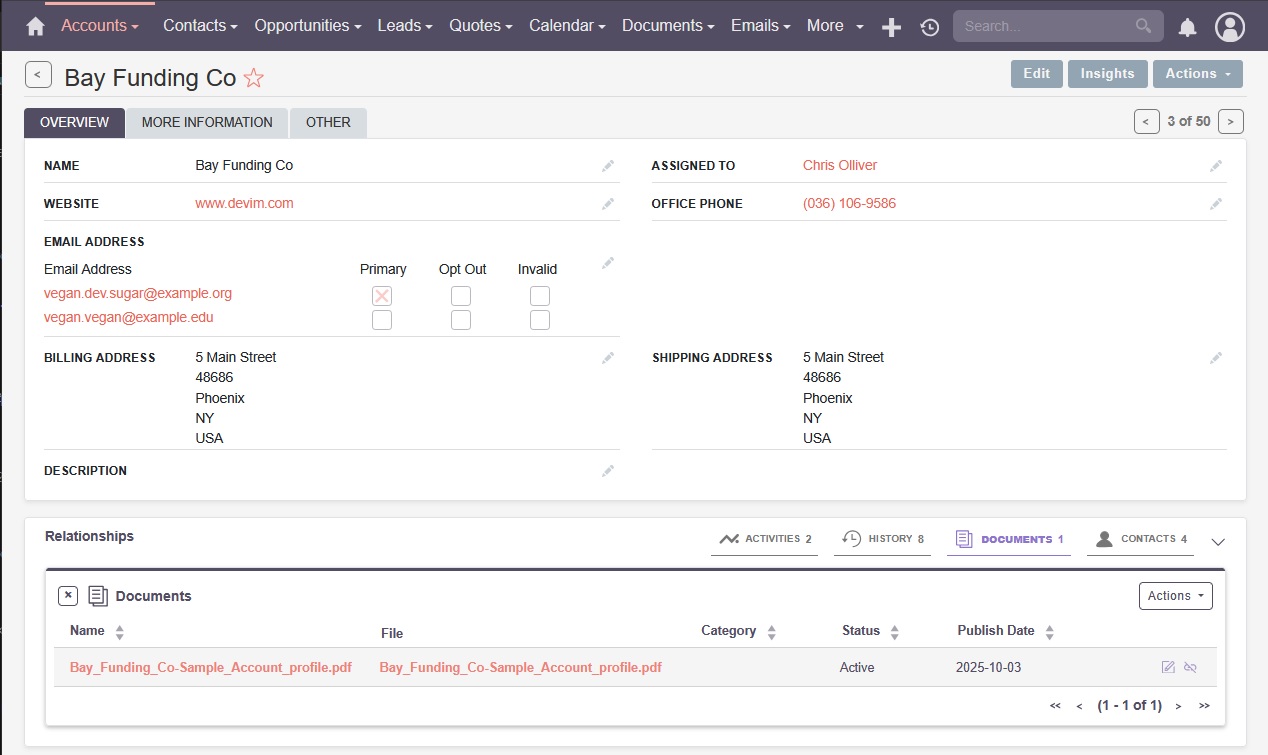Click the Home icon in navigation bar
Viewport: 1268px width, 755px height.
[36, 27]
